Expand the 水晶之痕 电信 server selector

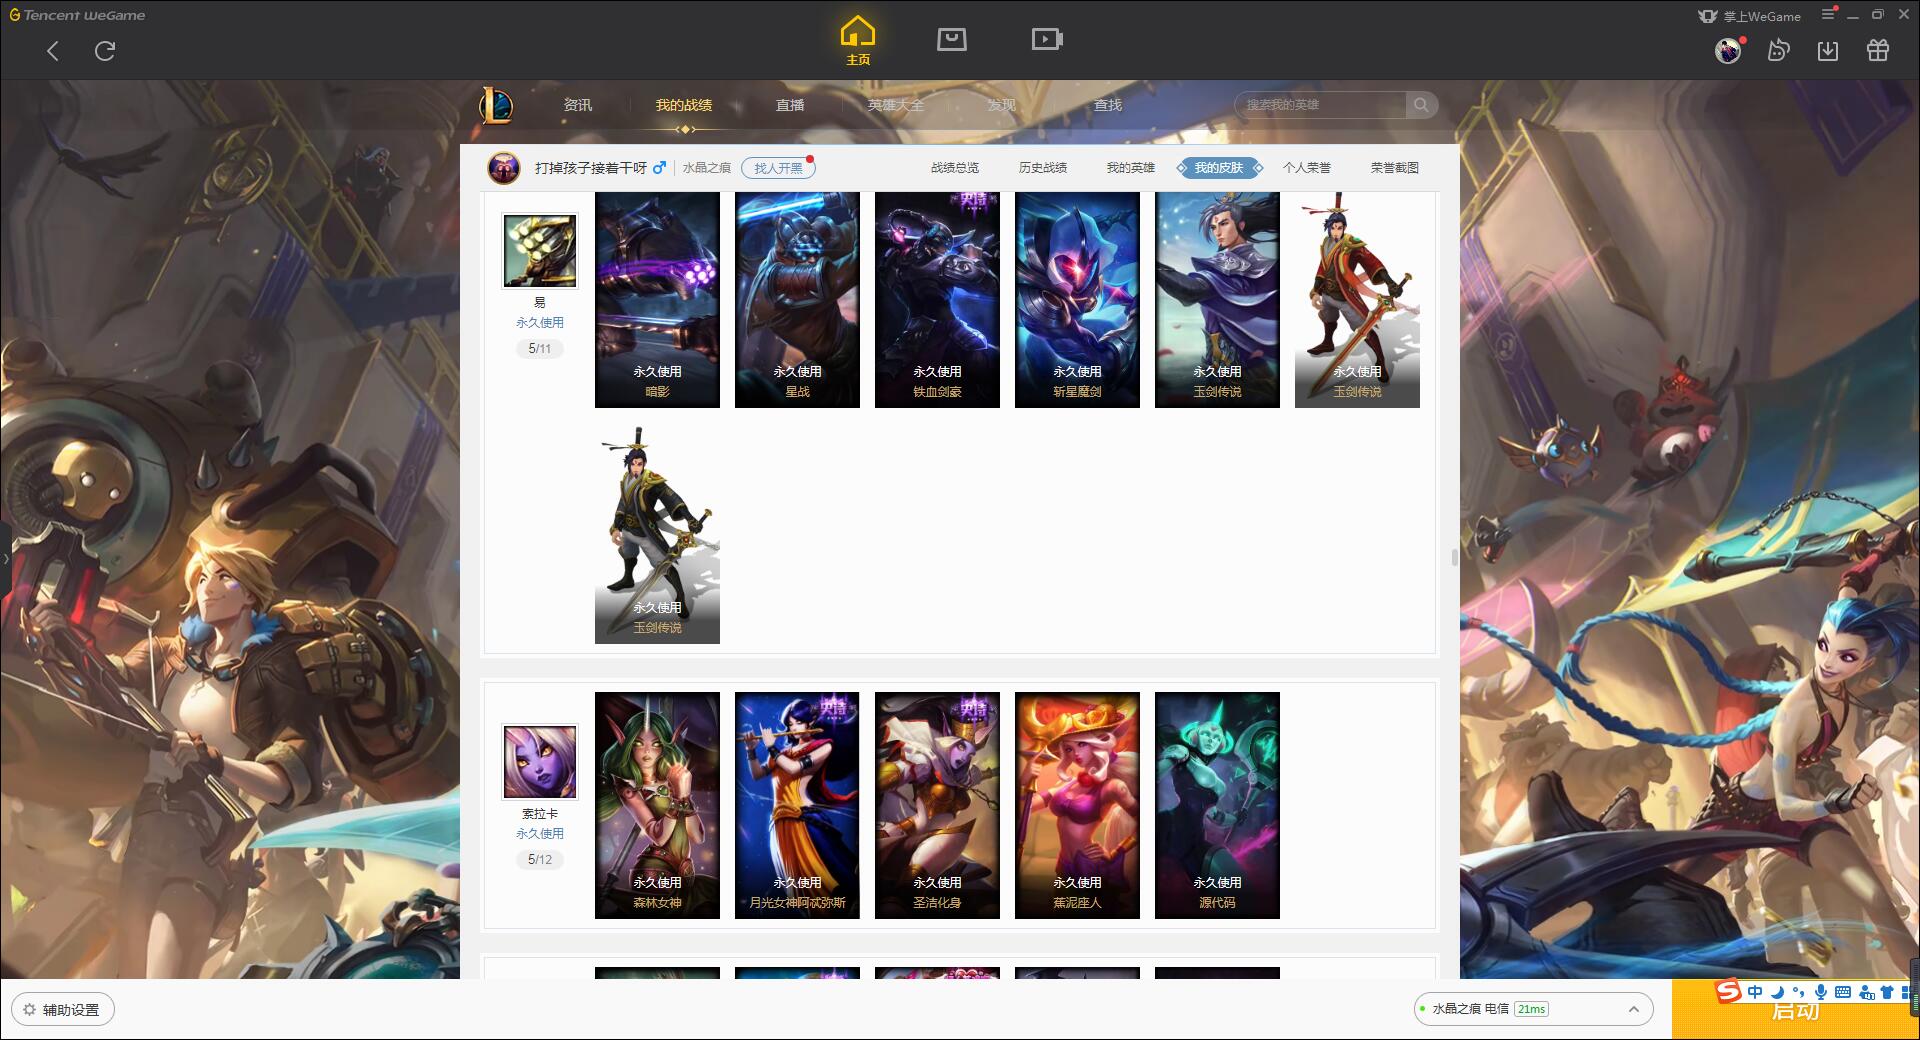pyautogui.click(x=1532, y=1009)
